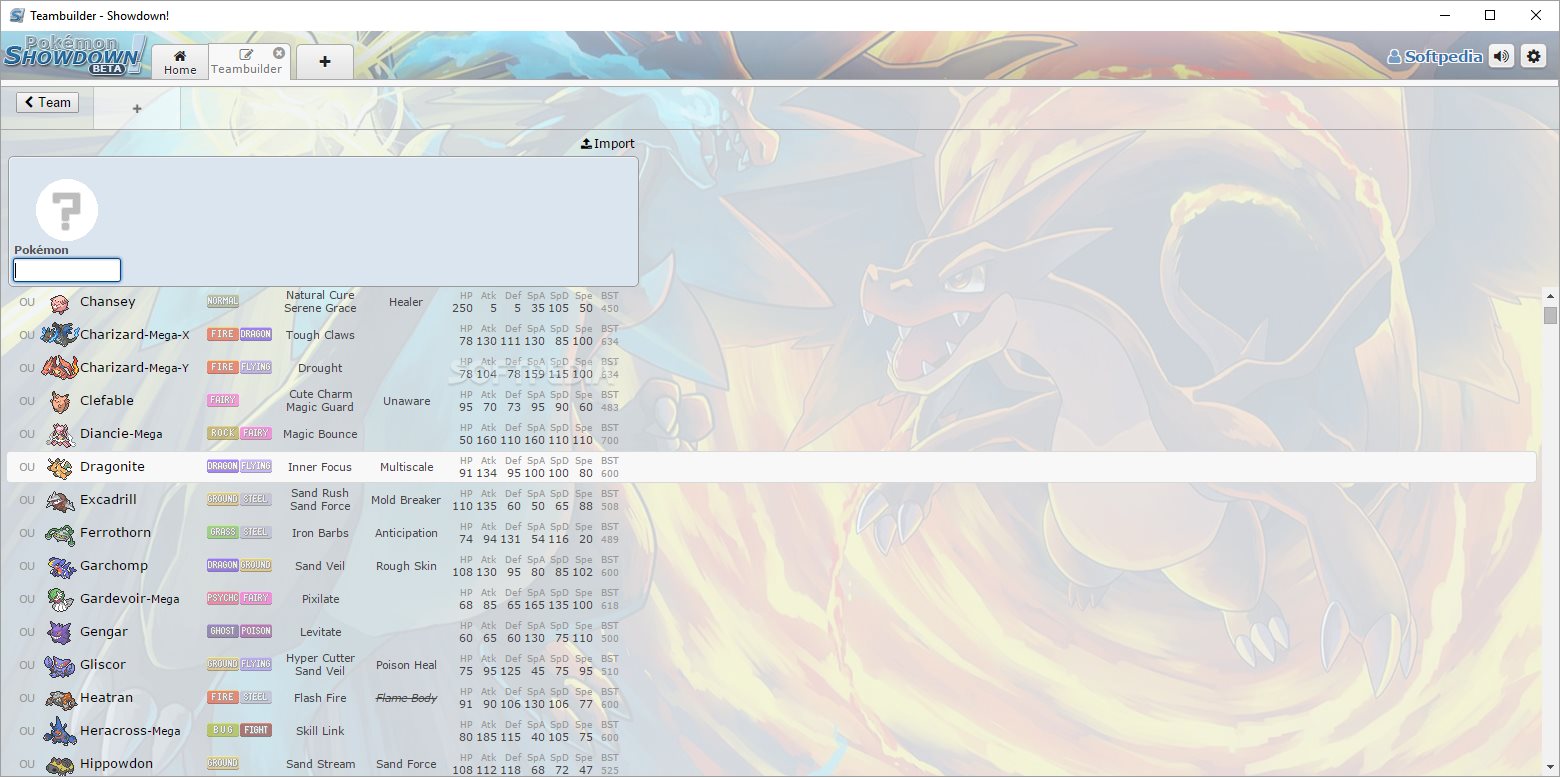Click the Bug type badge on Heracross-Mega
Image resolution: width=1560 pixels, height=777 pixels.
(223, 730)
